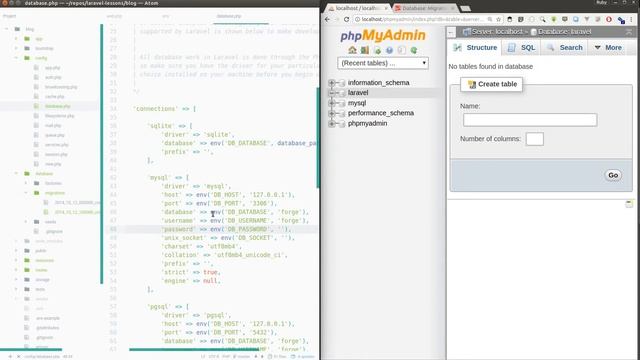640x360 pixels.
Task: Click Atom editor horizontal scrollbar
Action: coord(194,349)
